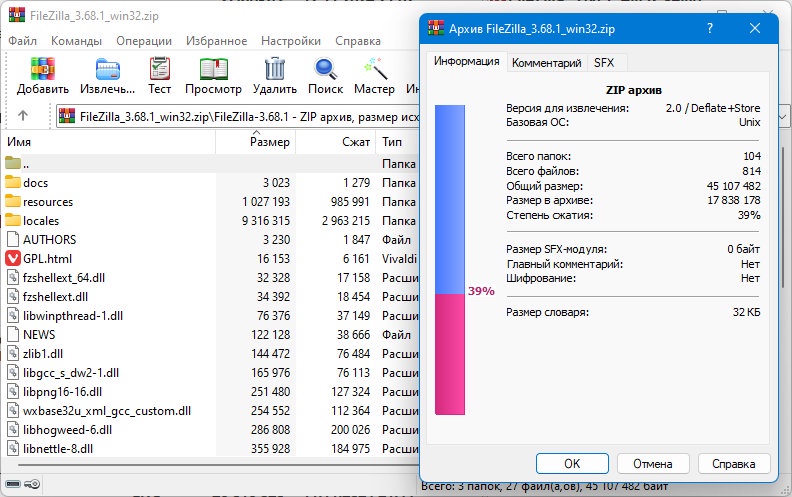Select the fzshellext.dll file name

point(55,296)
